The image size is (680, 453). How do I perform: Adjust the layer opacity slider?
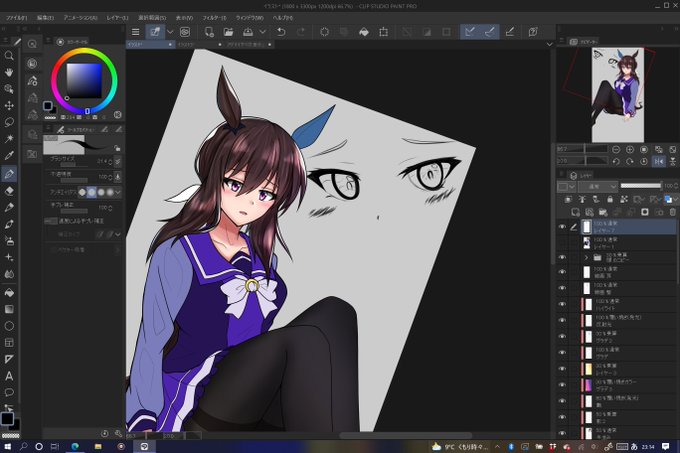[641, 186]
